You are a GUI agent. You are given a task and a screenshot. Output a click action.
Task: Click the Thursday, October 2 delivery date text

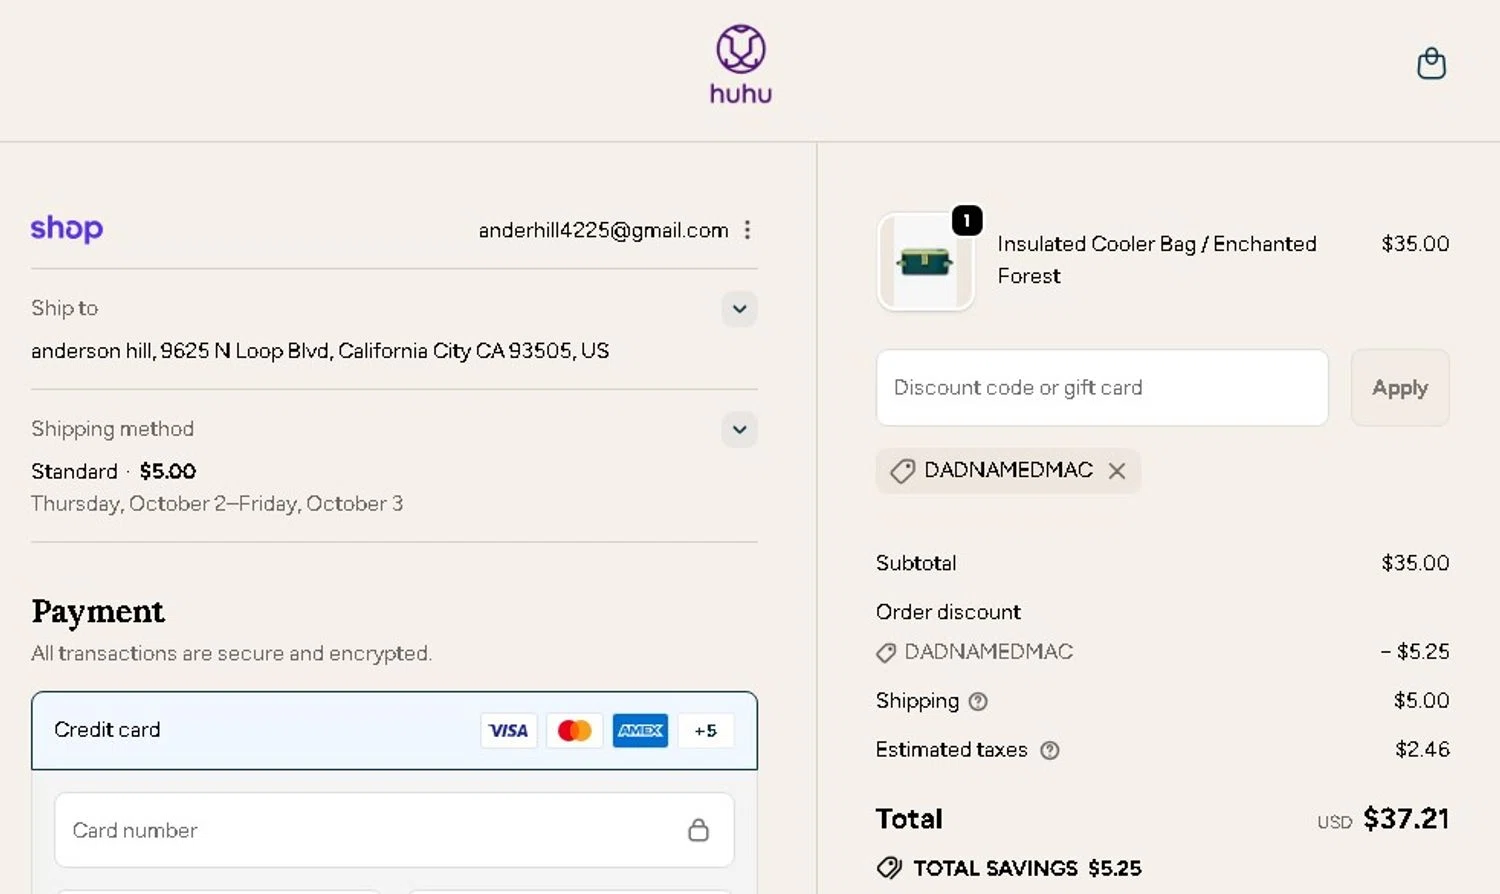point(217,504)
